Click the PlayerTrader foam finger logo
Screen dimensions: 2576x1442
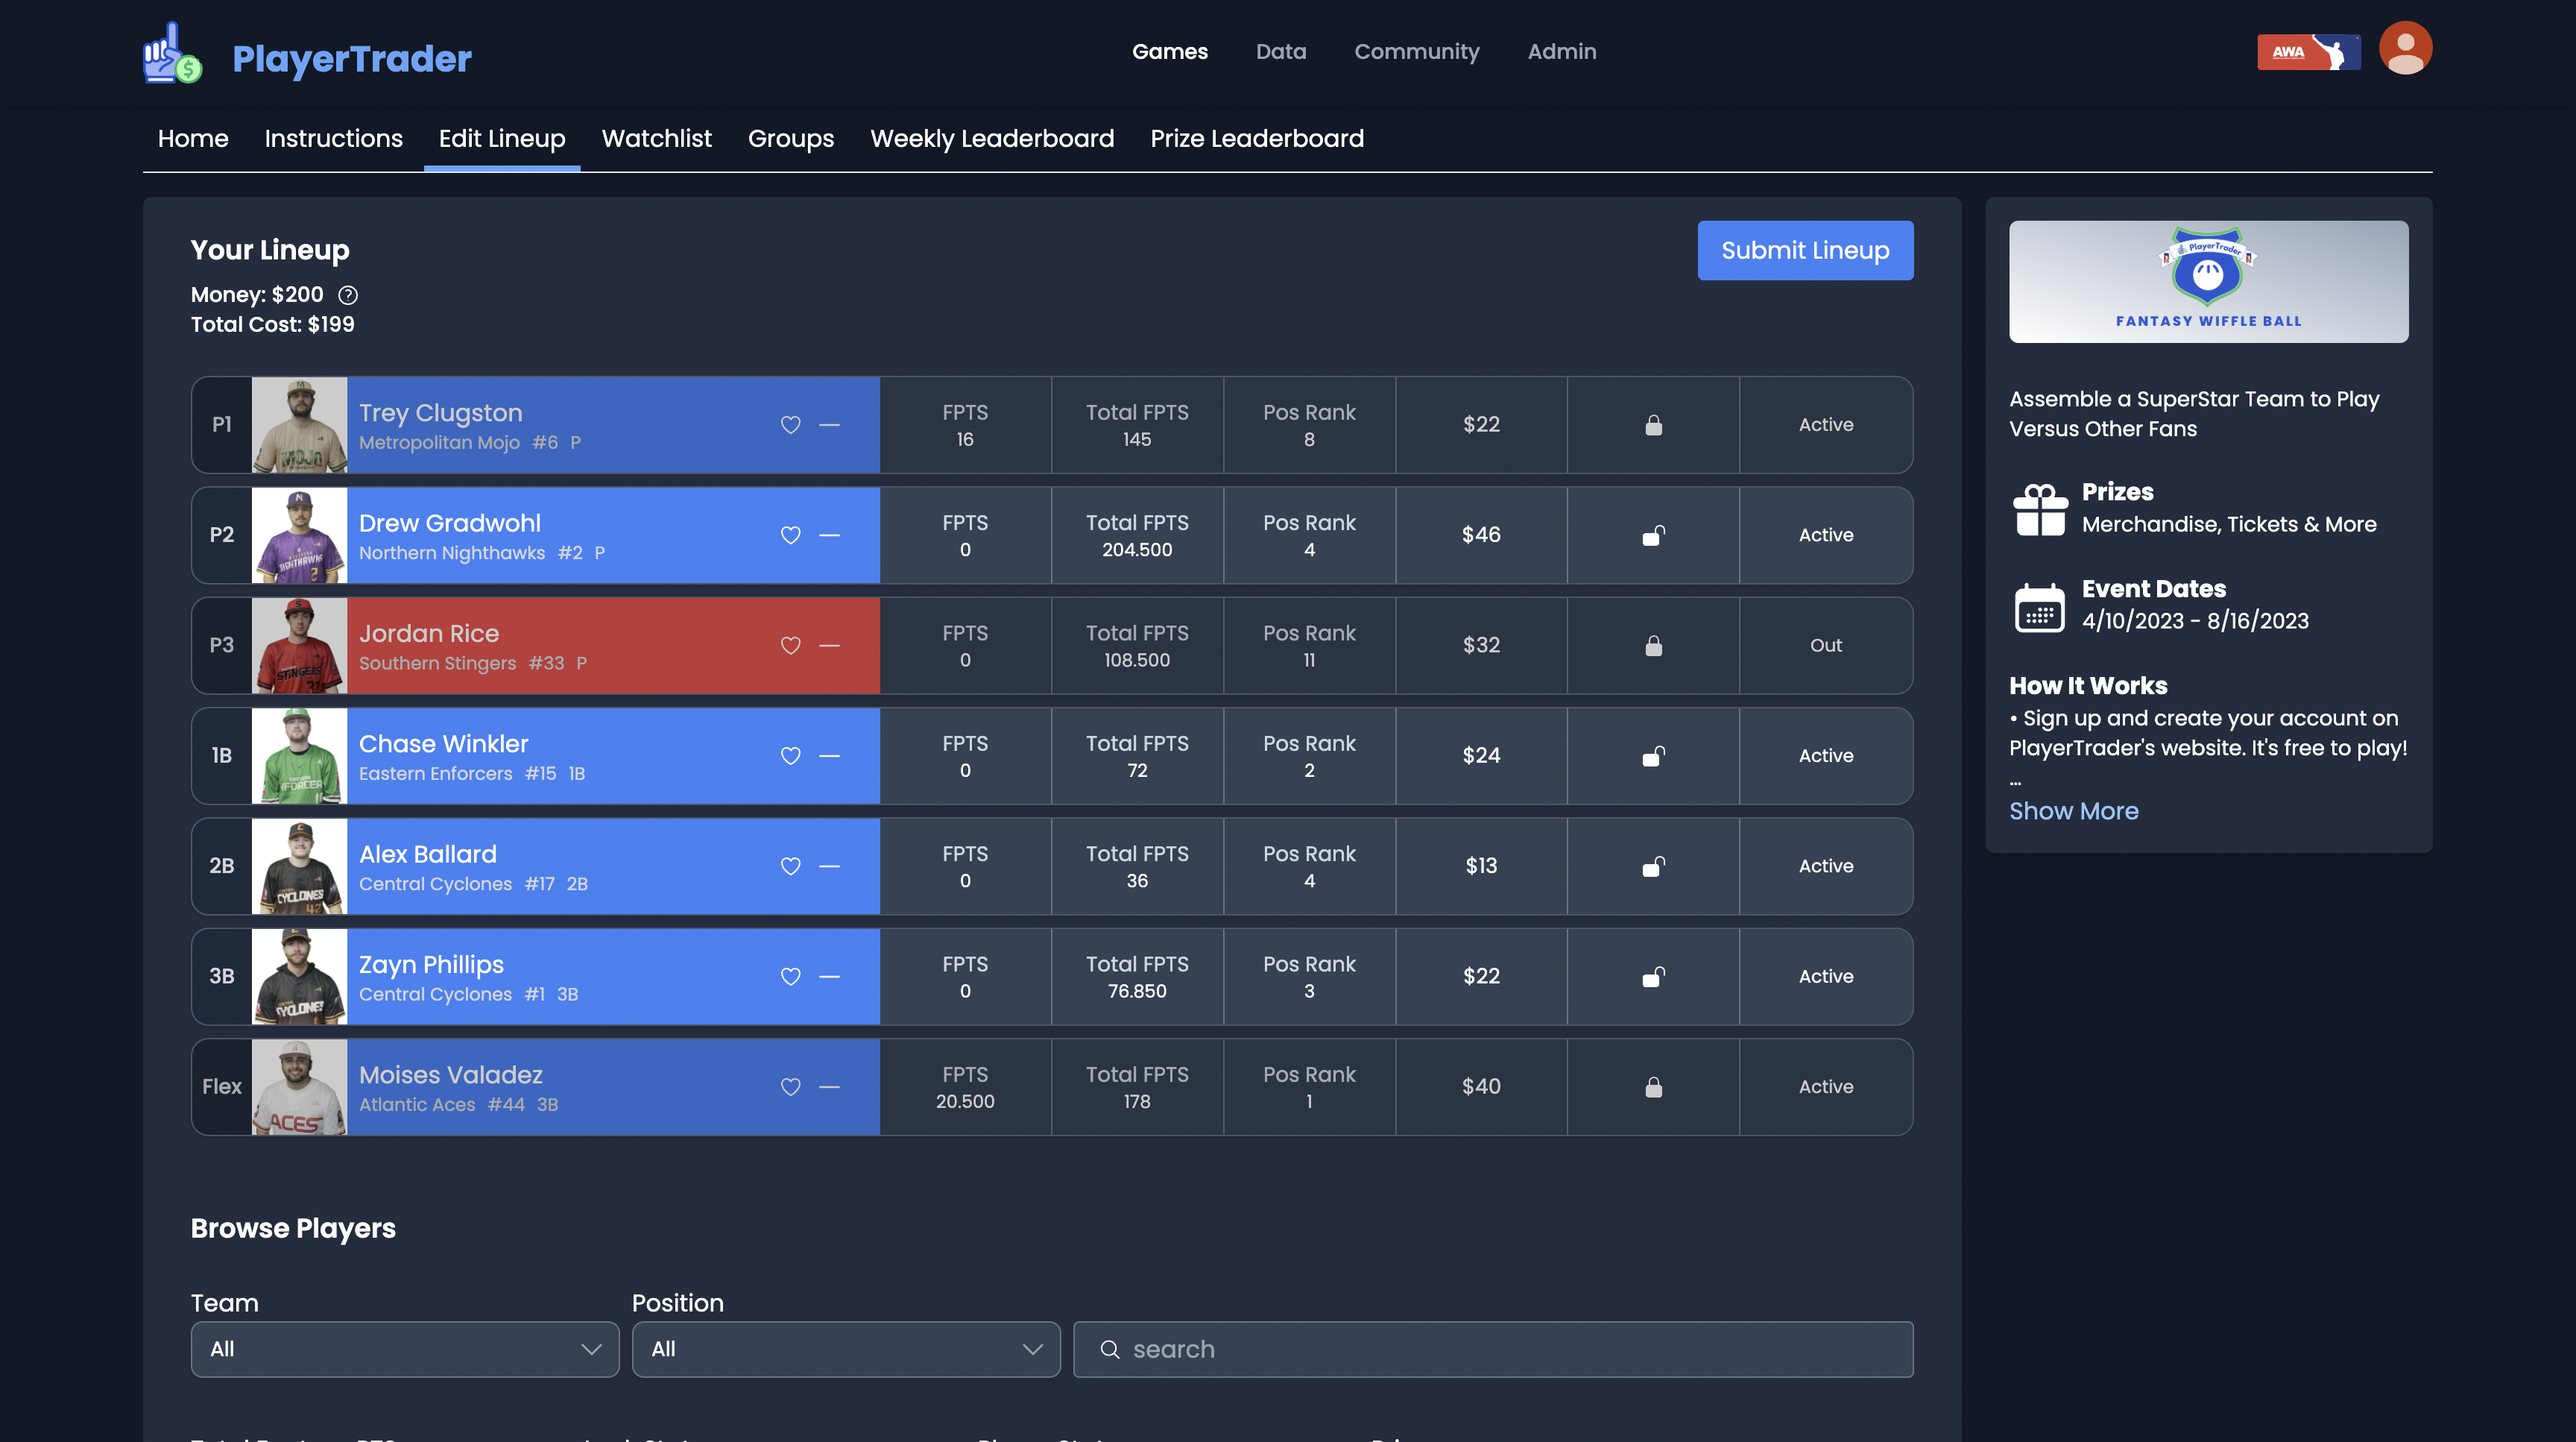(172, 53)
